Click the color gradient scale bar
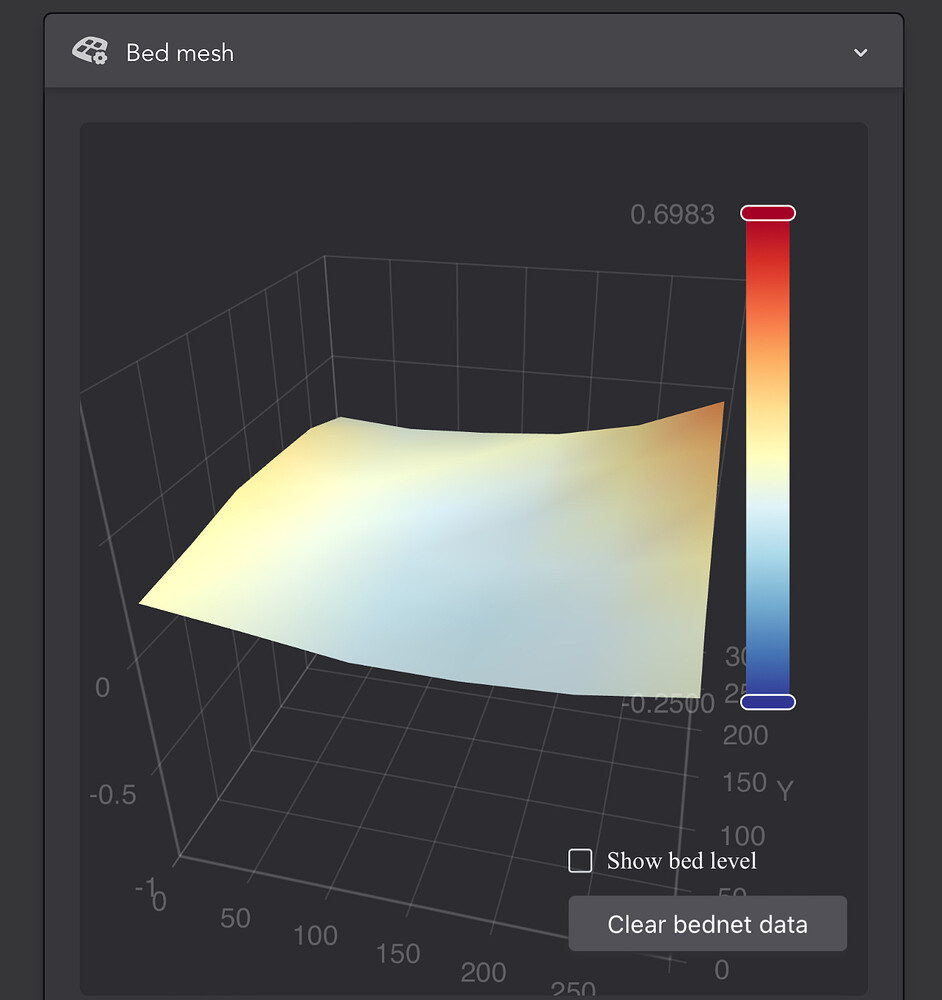942x1000 pixels. pos(768,457)
